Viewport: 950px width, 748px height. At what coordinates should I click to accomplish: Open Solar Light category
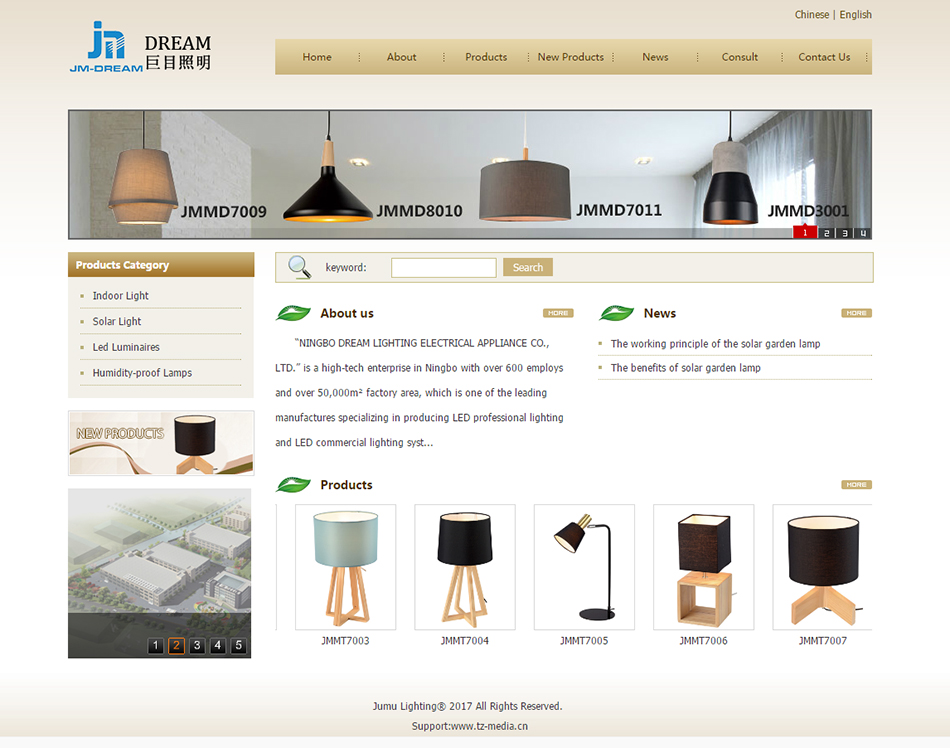click(x=116, y=322)
